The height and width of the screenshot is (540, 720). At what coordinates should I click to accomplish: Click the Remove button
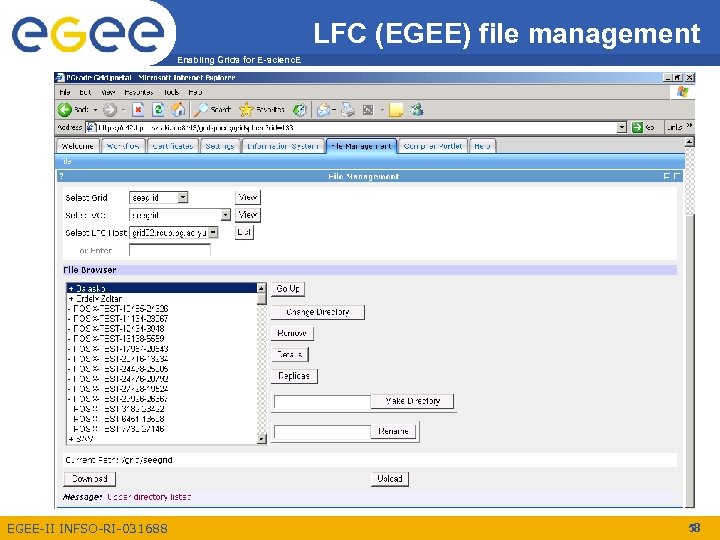coord(292,333)
